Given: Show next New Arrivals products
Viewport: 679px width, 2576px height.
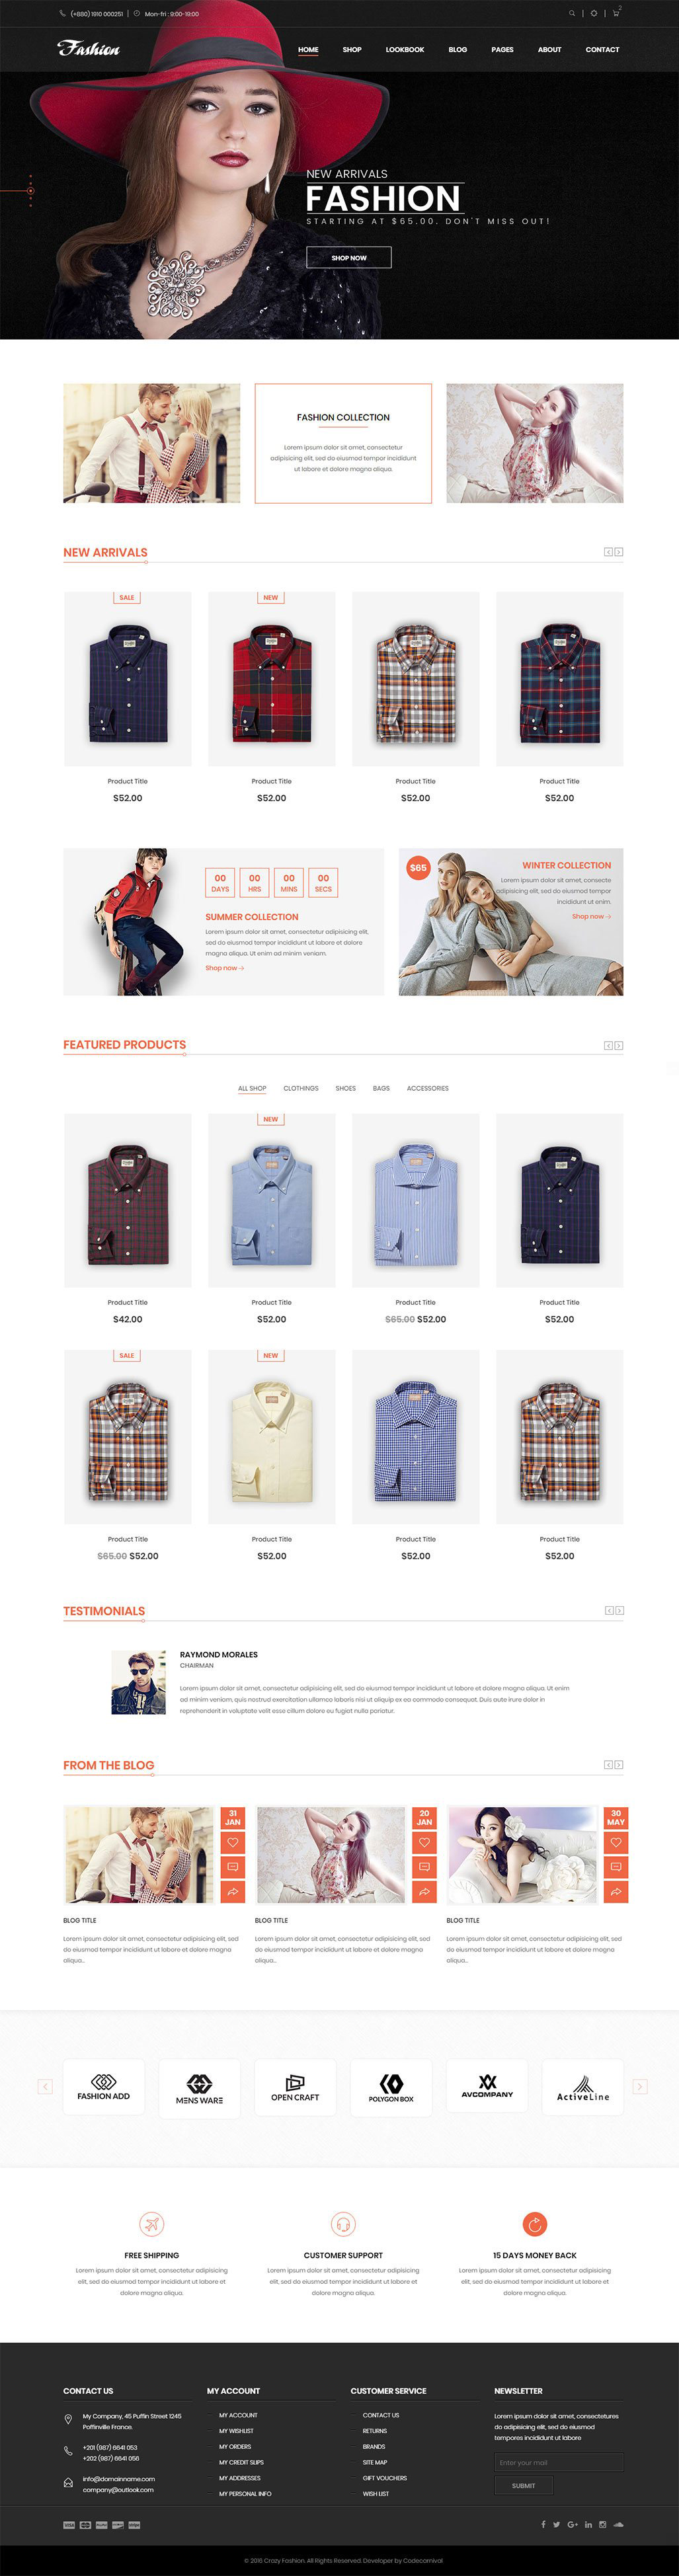Looking at the screenshot, I should pos(619,552).
